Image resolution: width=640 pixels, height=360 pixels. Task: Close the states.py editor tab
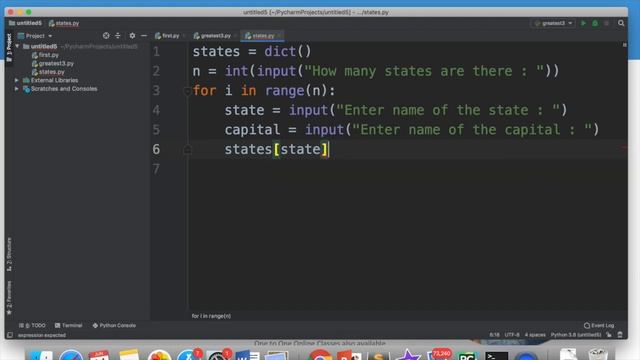pyautogui.click(x=280, y=36)
